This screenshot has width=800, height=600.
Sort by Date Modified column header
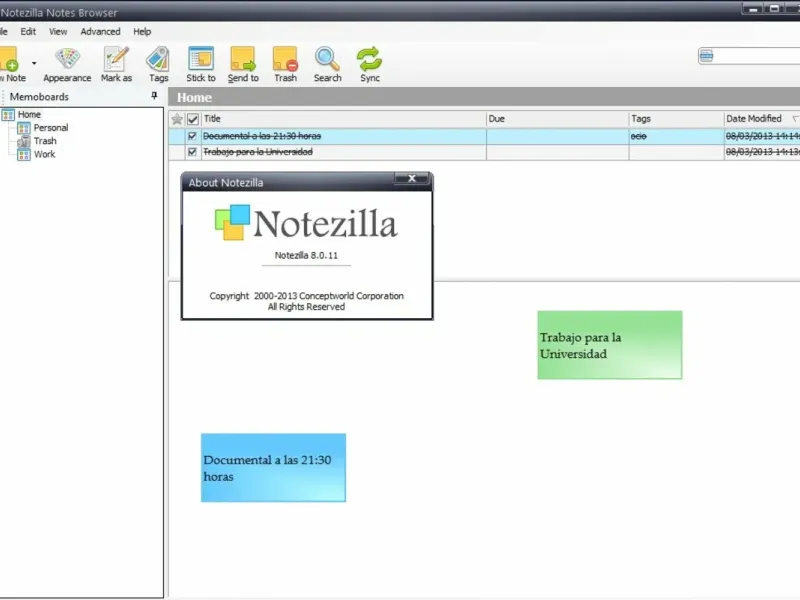(762, 119)
